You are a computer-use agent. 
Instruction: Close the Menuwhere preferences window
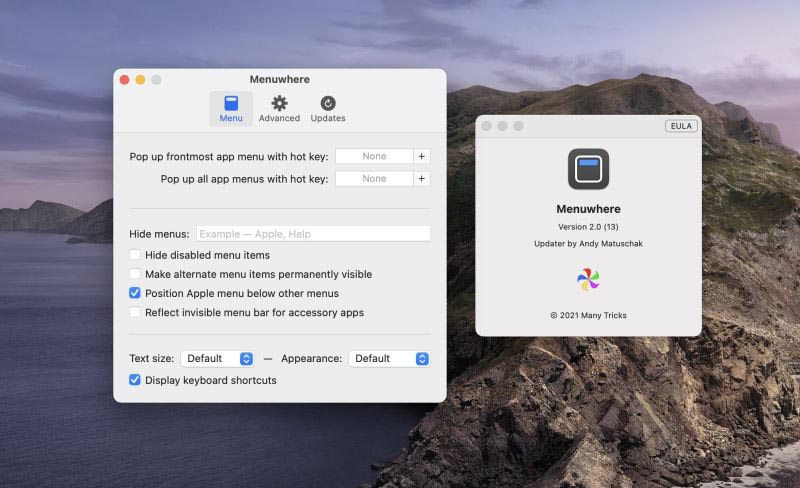[124, 80]
